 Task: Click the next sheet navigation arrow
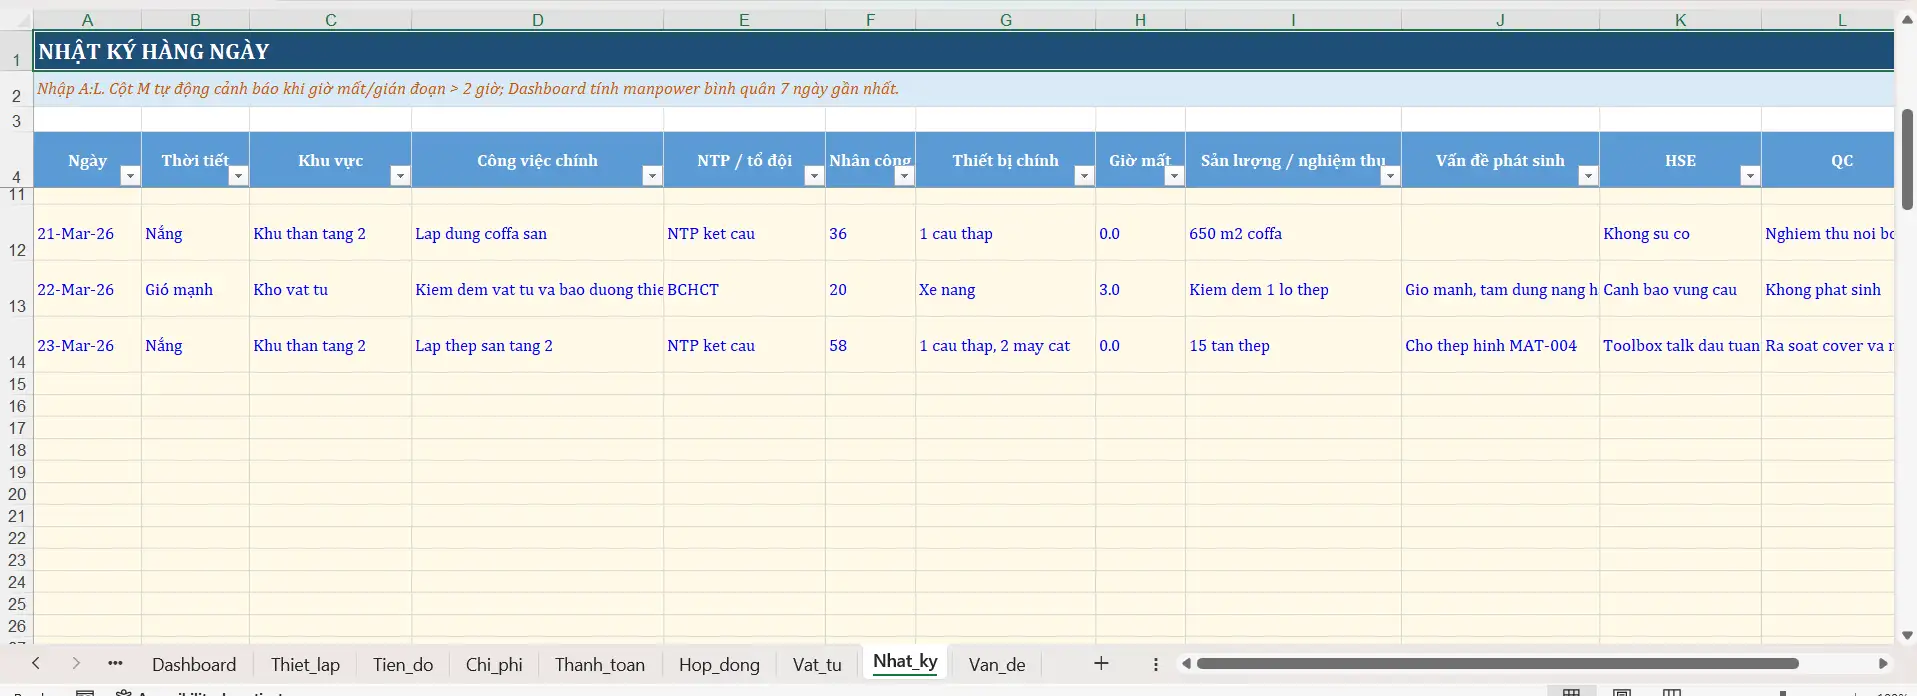(x=76, y=664)
